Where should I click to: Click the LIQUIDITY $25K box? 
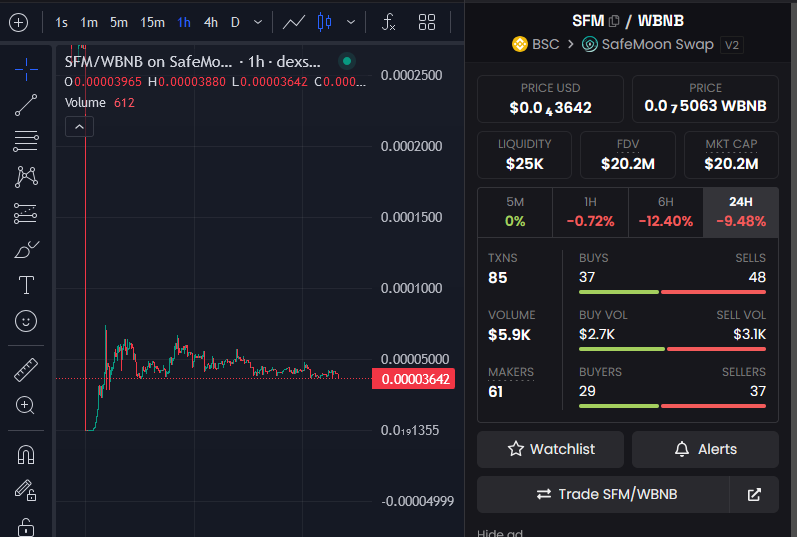(525, 155)
